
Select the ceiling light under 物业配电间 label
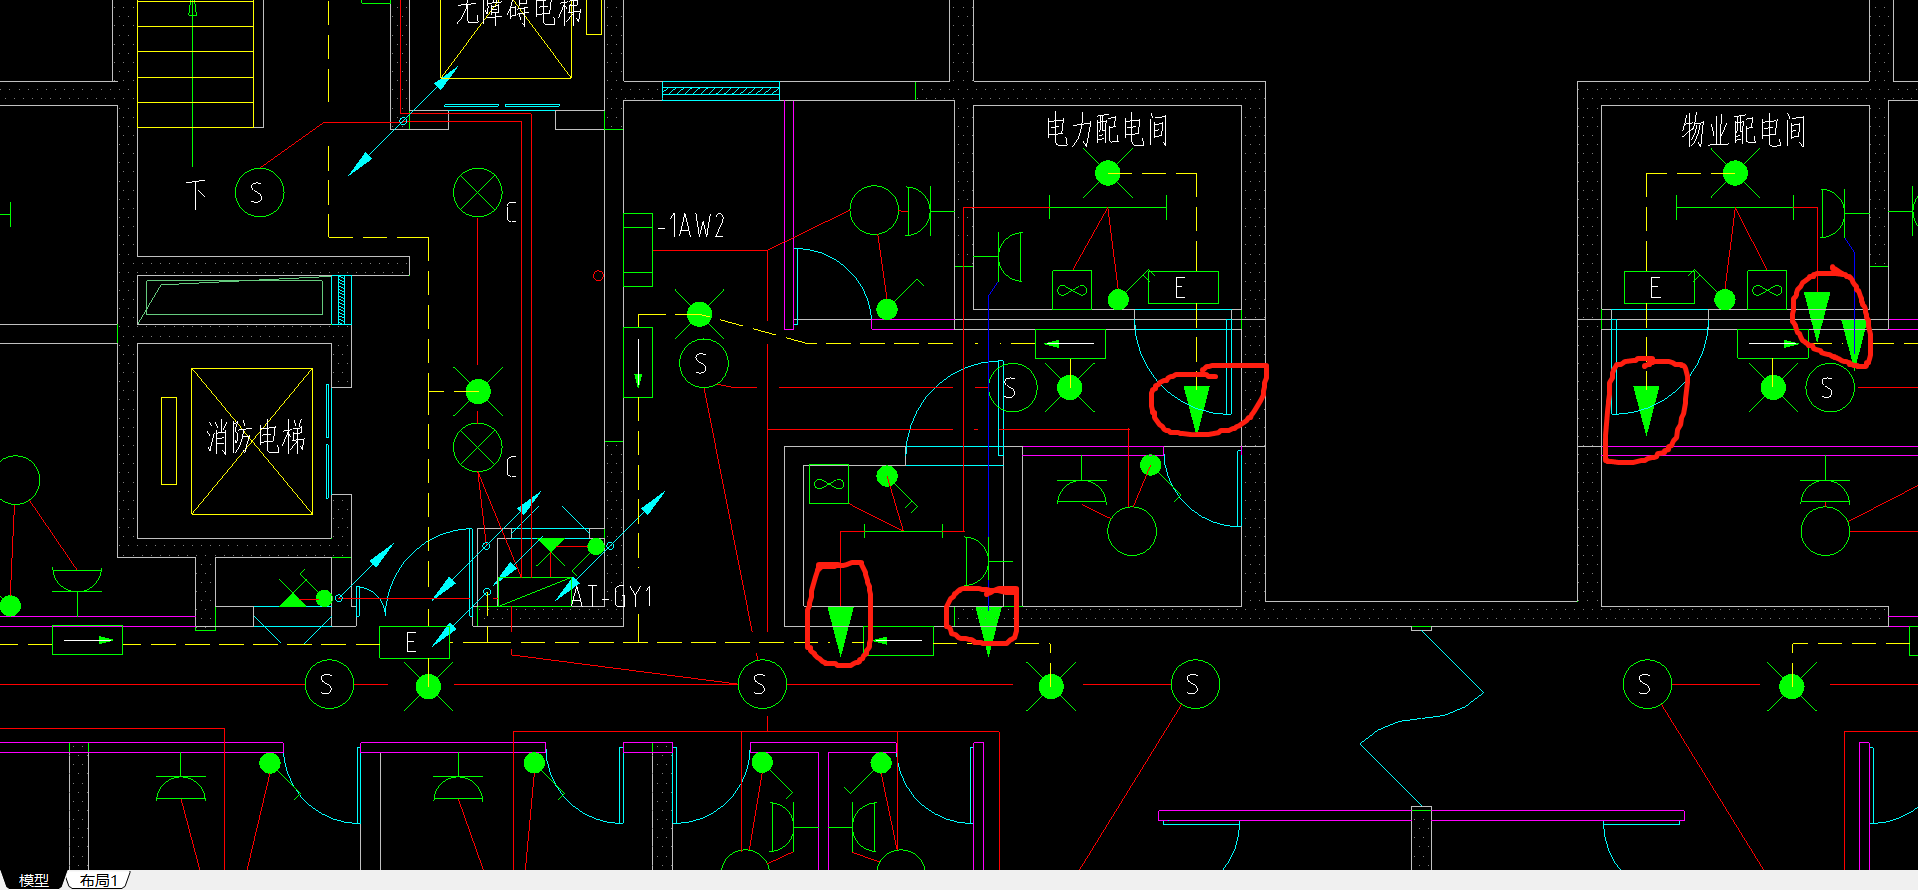1735,174
